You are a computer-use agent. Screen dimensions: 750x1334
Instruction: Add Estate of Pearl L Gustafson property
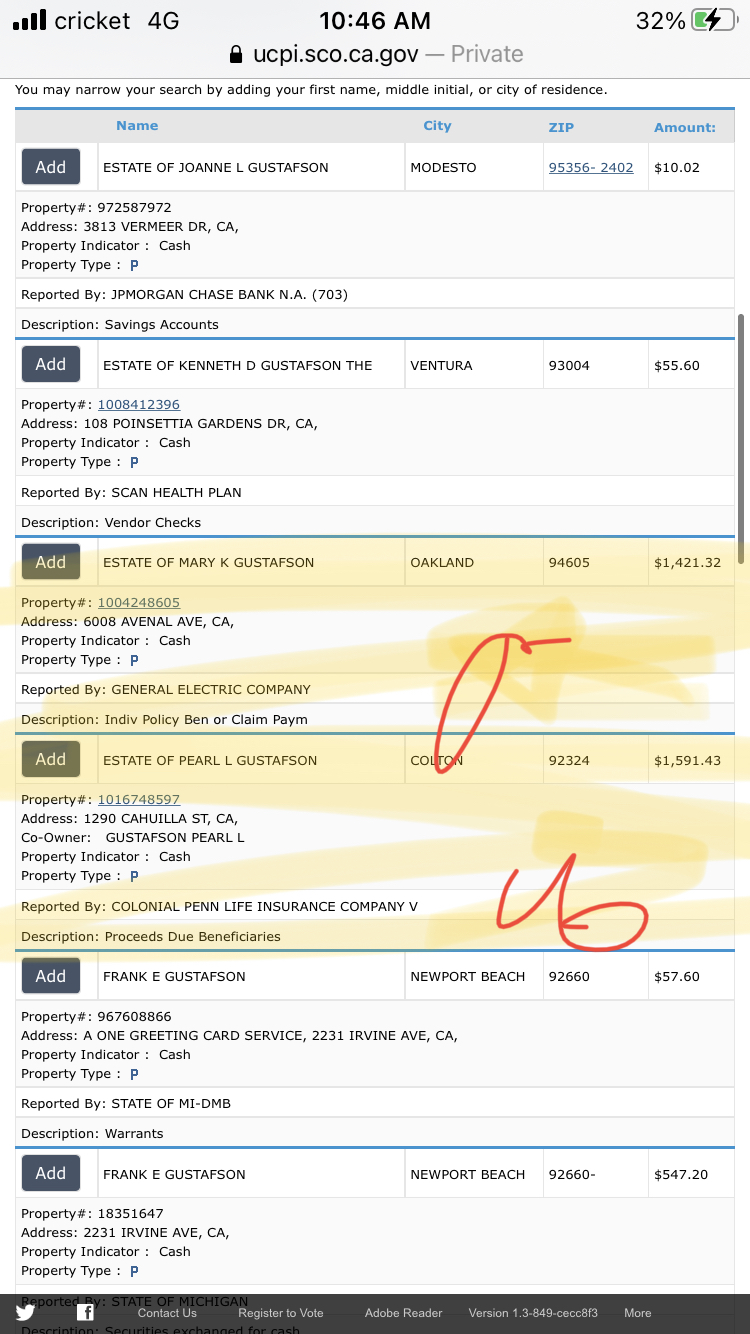(51, 759)
